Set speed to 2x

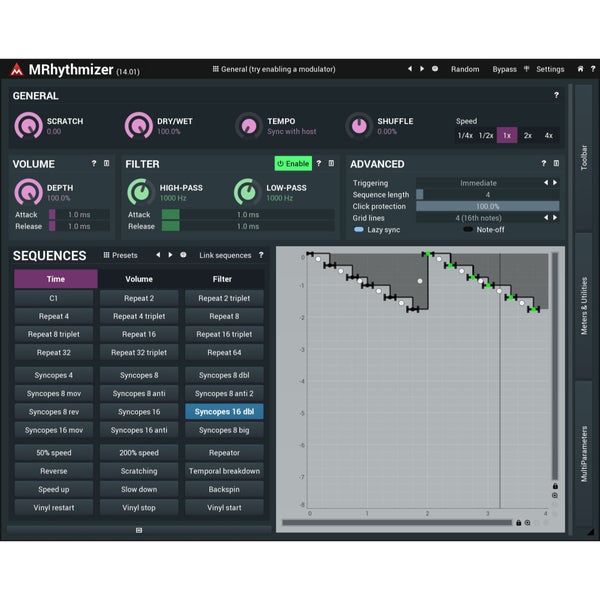[528, 135]
